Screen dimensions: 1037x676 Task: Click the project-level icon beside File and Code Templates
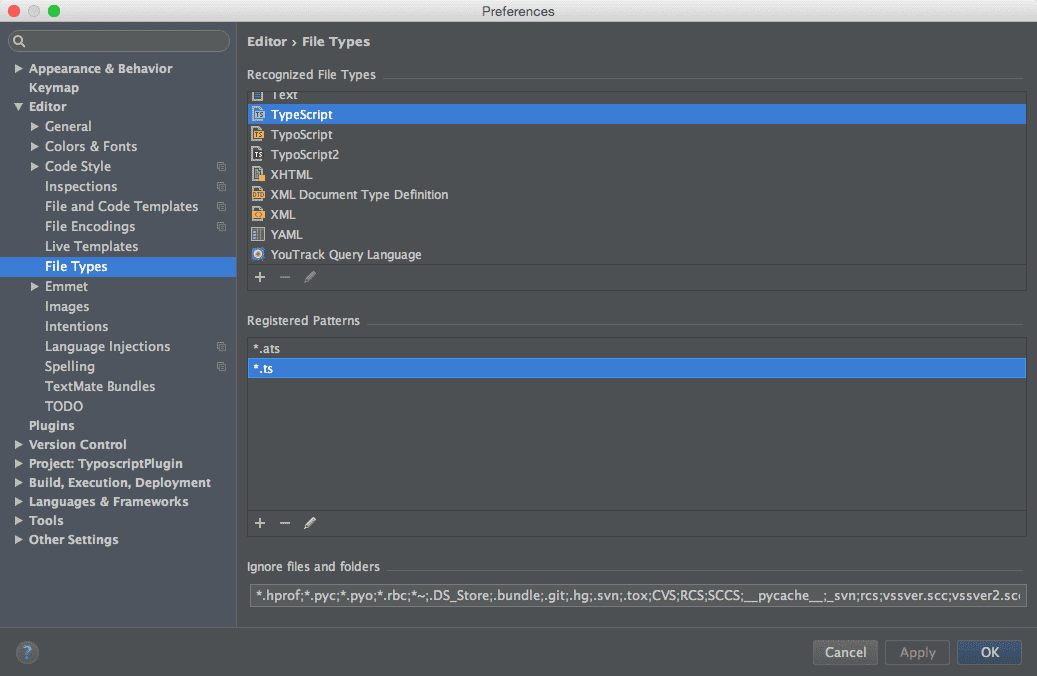tap(222, 206)
